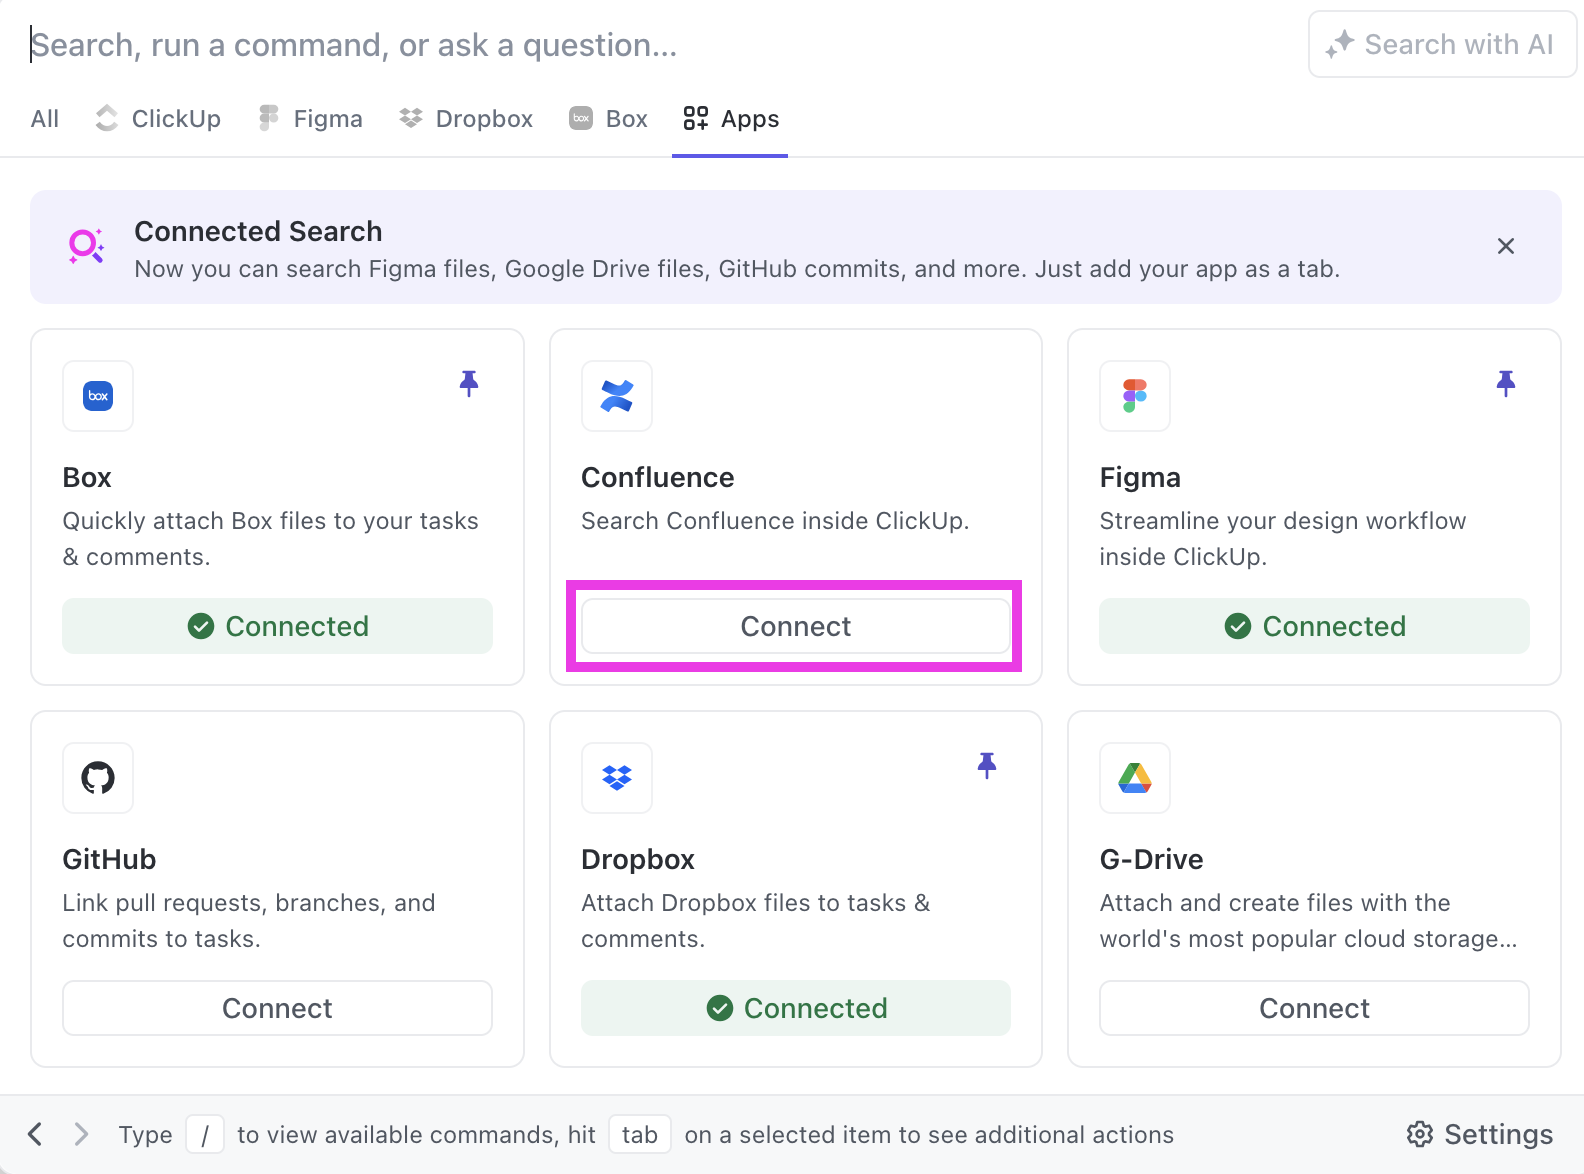This screenshot has width=1584, height=1174.
Task: Click the G-Drive logo icon
Action: click(1134, 778)
